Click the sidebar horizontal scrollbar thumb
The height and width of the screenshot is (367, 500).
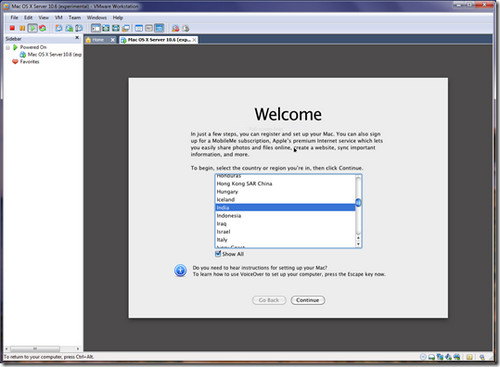35,349
